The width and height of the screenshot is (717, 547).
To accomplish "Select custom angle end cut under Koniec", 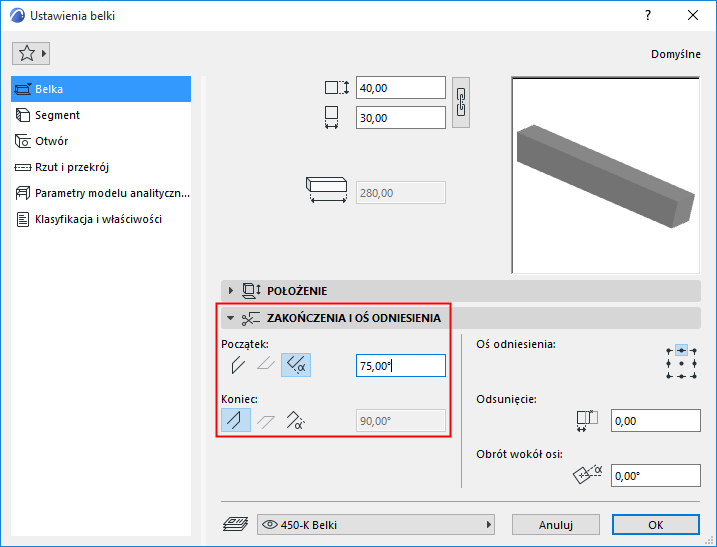I will tap(295, 420).
